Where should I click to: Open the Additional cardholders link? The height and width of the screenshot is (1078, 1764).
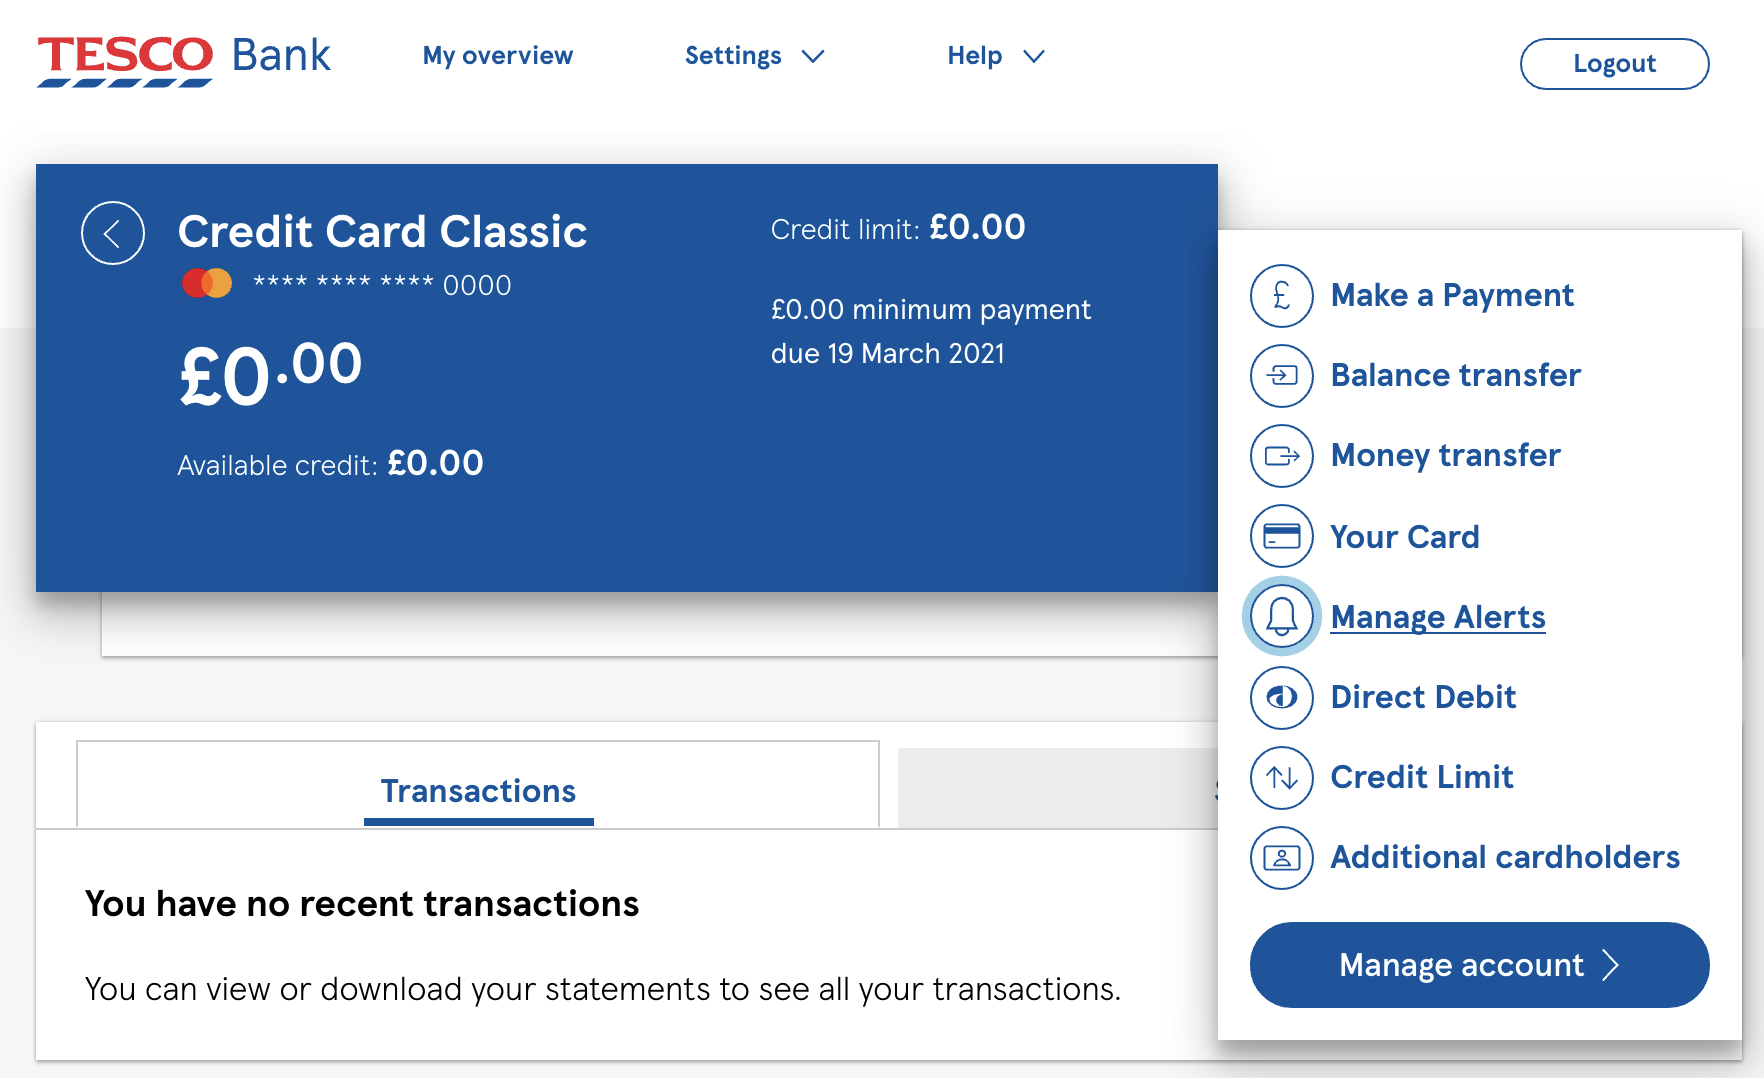tap(1505, 857)
